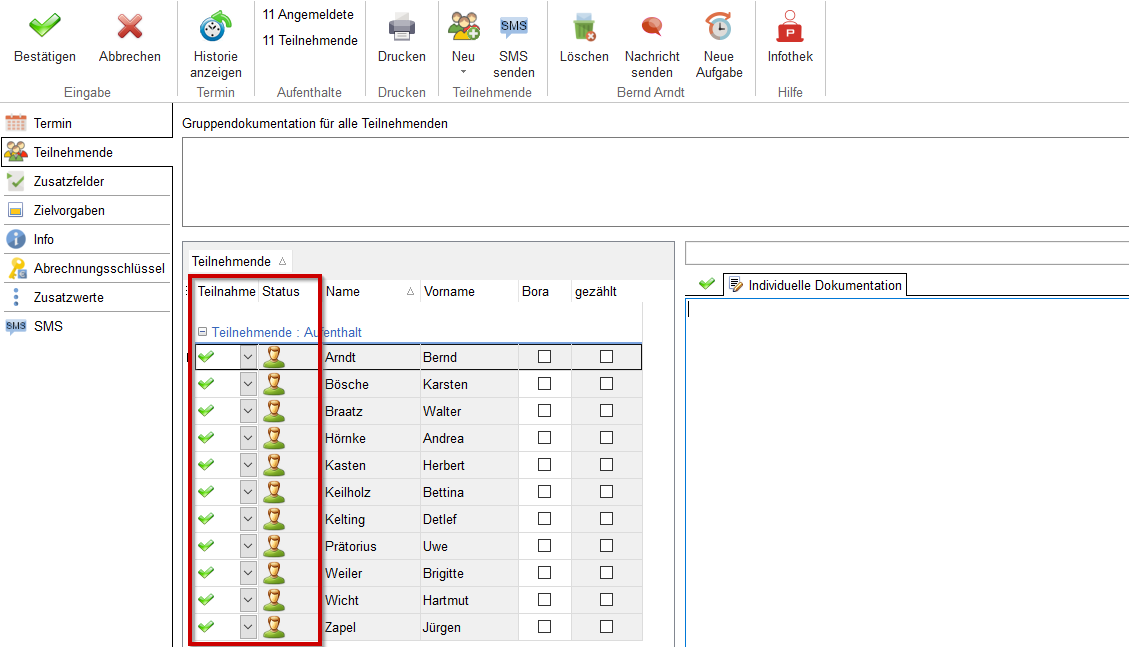Click the Löschen trash bin icon
The height and width of the screenshot is (647, 1129).
point(584,26)
